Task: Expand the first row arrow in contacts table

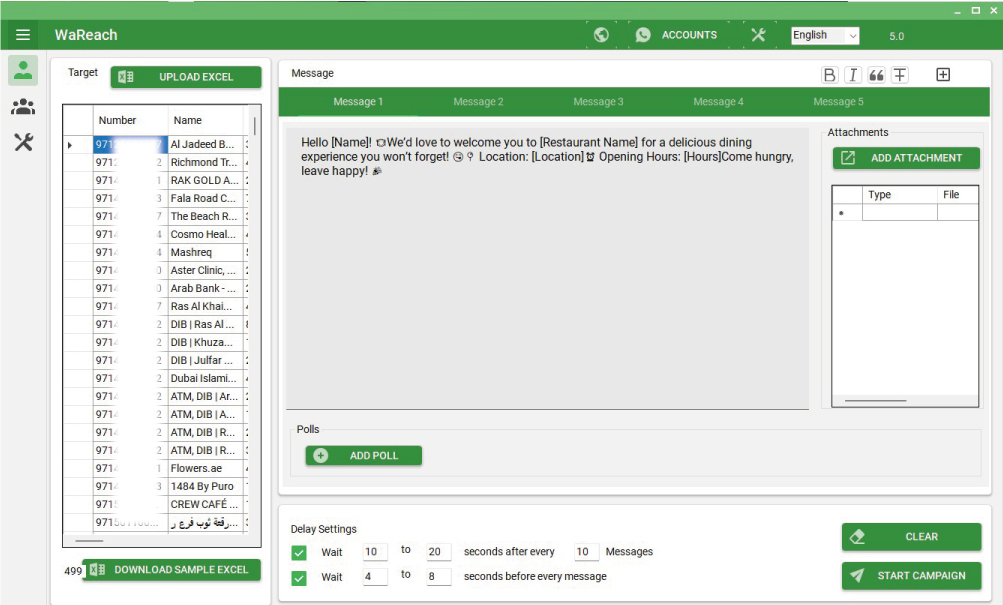Action: 70,145
